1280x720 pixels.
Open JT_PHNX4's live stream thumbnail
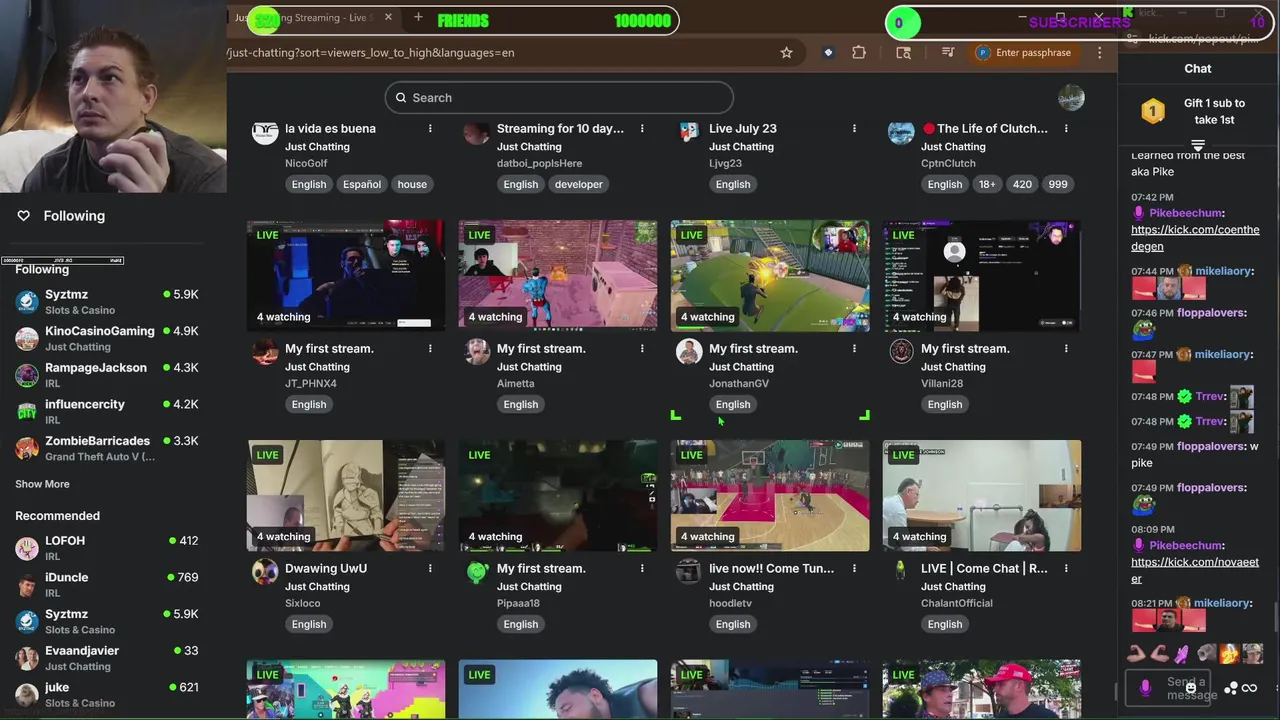pos(346,275)
